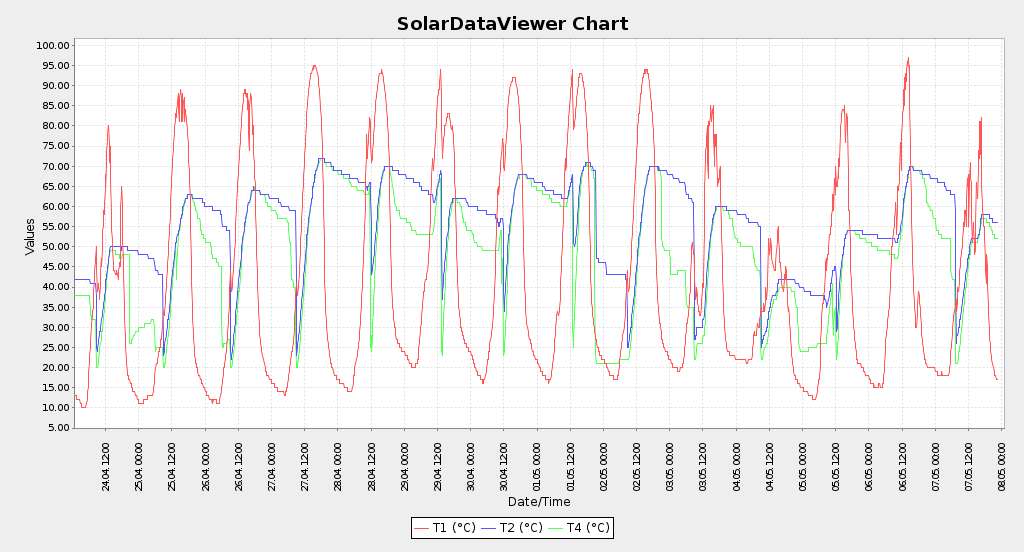
Task: Click the 04.05.12:00 date tick label
Action: [770, 463]
